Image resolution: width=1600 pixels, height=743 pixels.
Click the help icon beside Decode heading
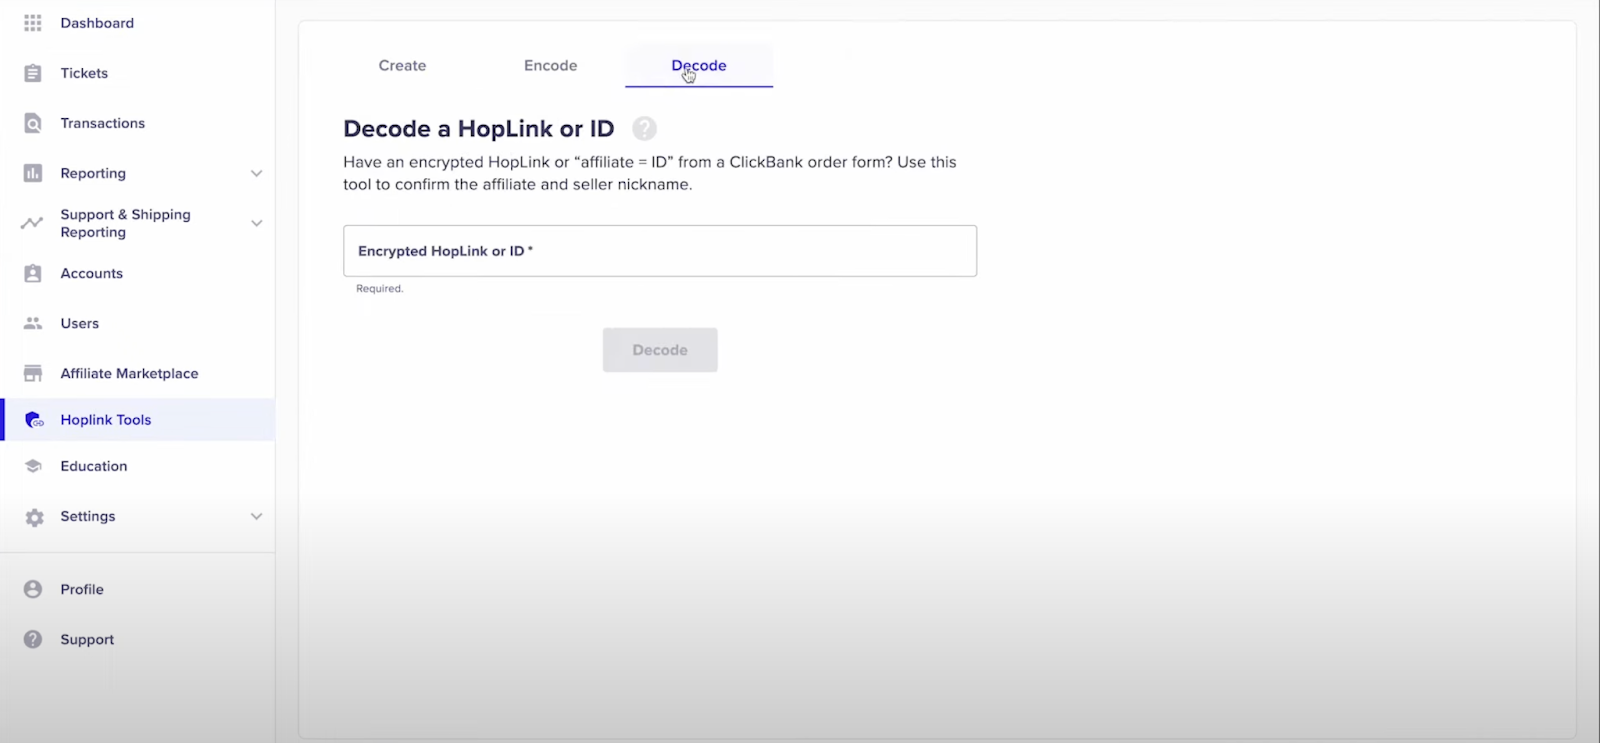click(x=645, y=128)
